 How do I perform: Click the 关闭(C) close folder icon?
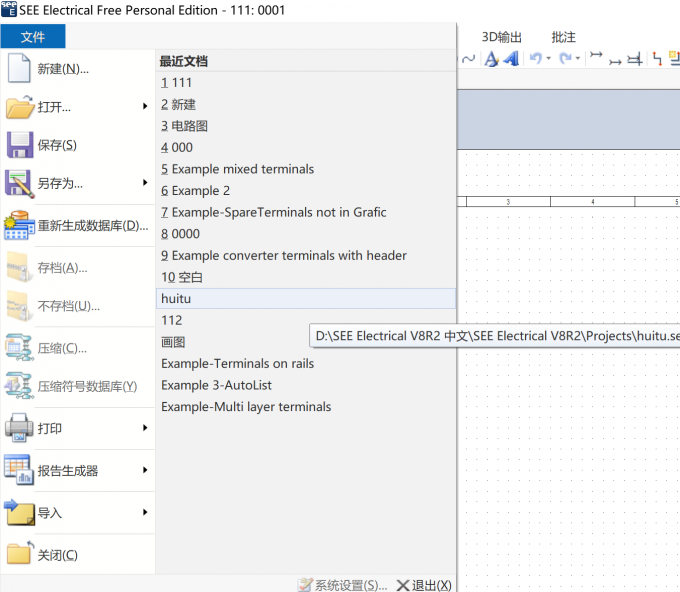point(20,554)
